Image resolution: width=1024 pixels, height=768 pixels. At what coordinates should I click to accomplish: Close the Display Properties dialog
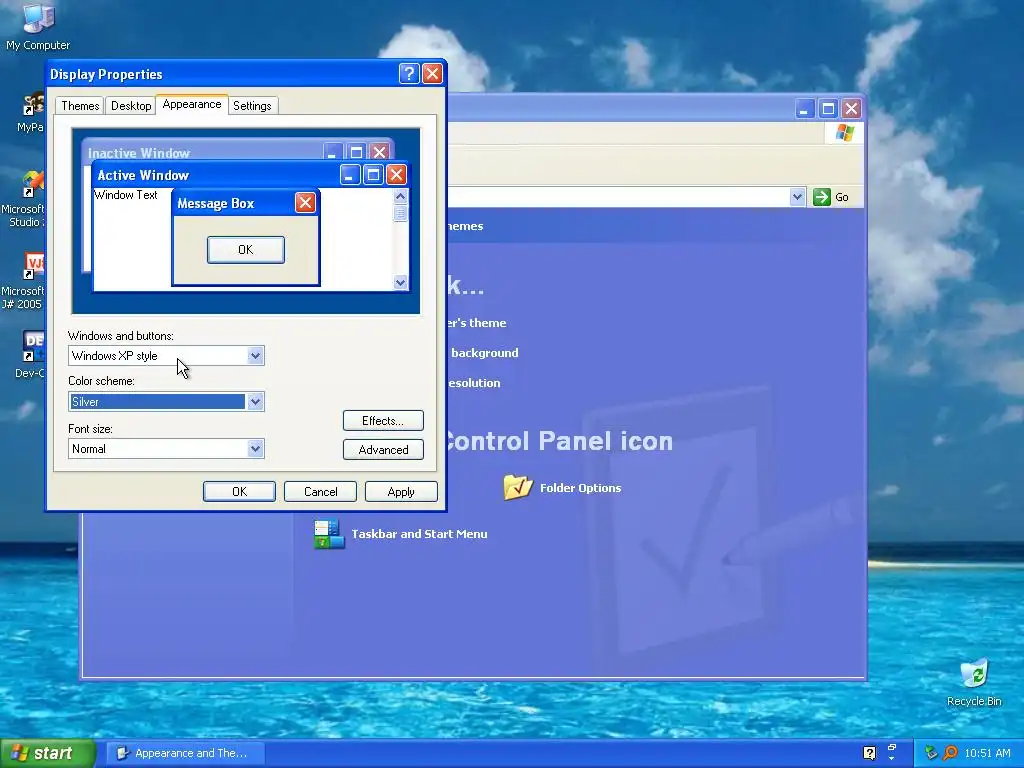click(x=432, y=73)
